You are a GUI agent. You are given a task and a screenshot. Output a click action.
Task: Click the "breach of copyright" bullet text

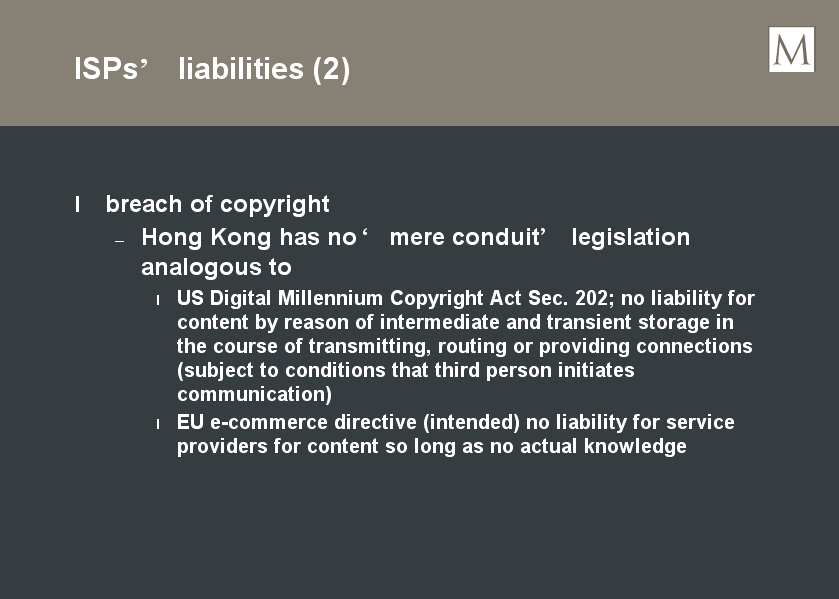point(217,204)
